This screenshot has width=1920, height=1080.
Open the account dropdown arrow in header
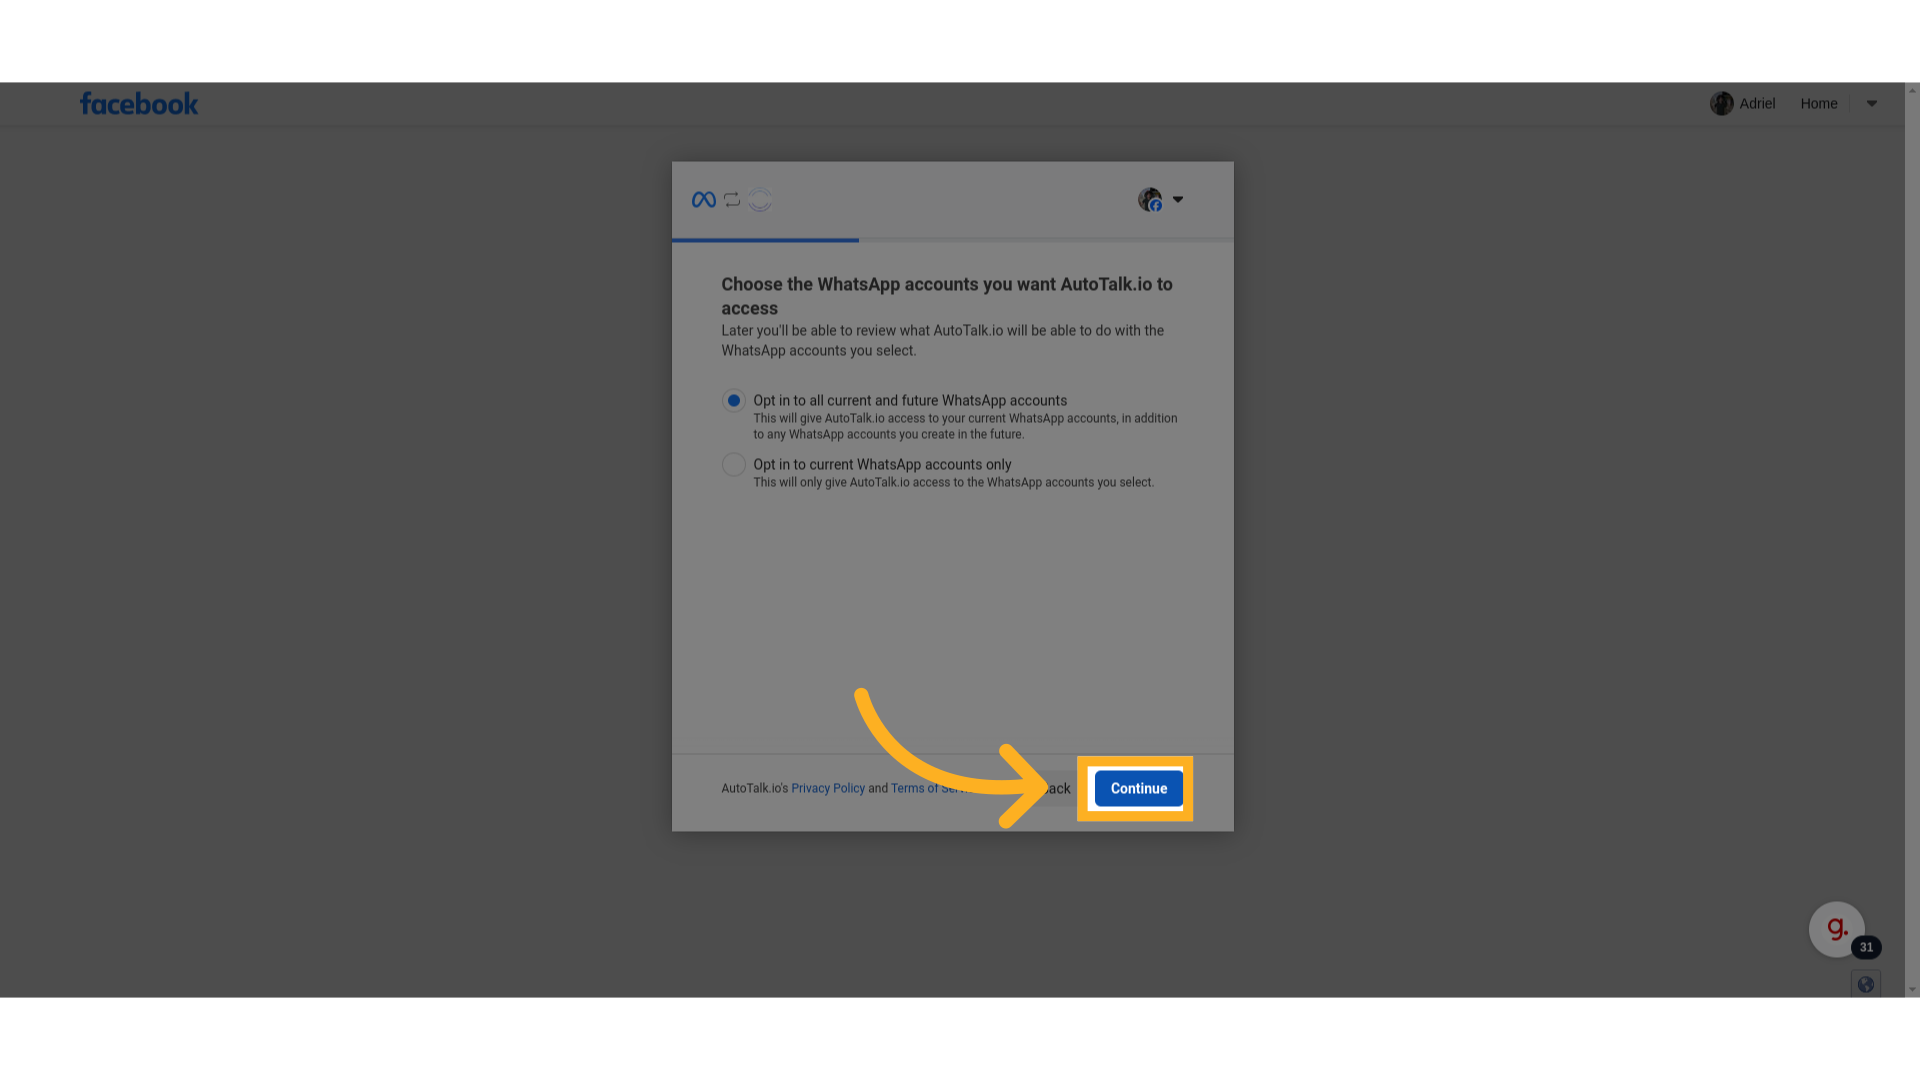(x=1872, y=104)
